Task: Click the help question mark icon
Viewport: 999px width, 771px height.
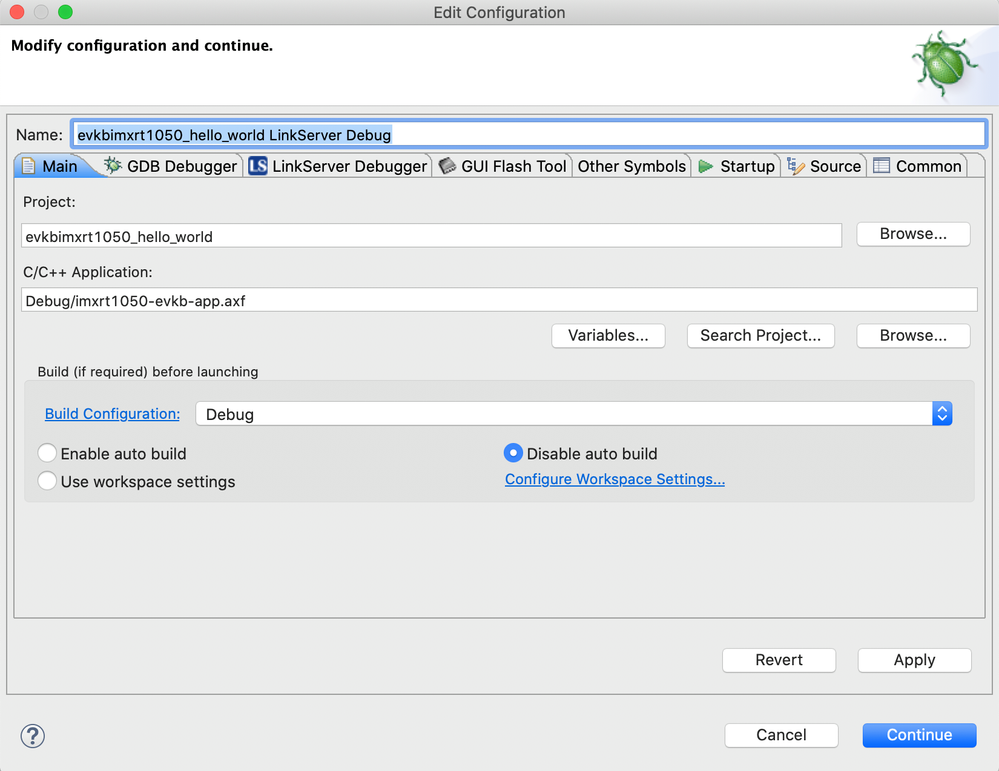Action: pos(33,735)
